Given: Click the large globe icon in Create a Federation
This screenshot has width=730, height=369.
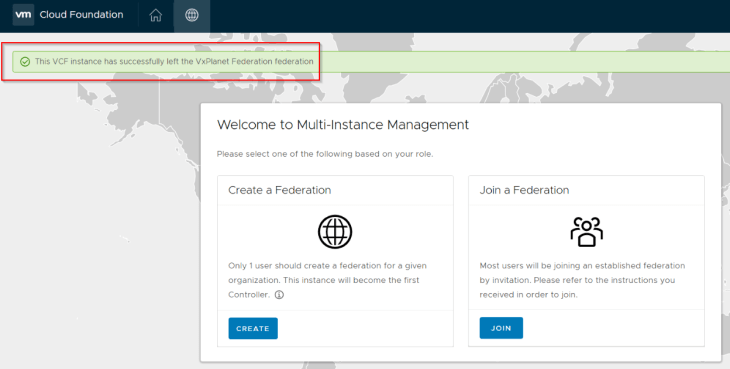Looking at the screenshot, I should [x=335, y=232].
